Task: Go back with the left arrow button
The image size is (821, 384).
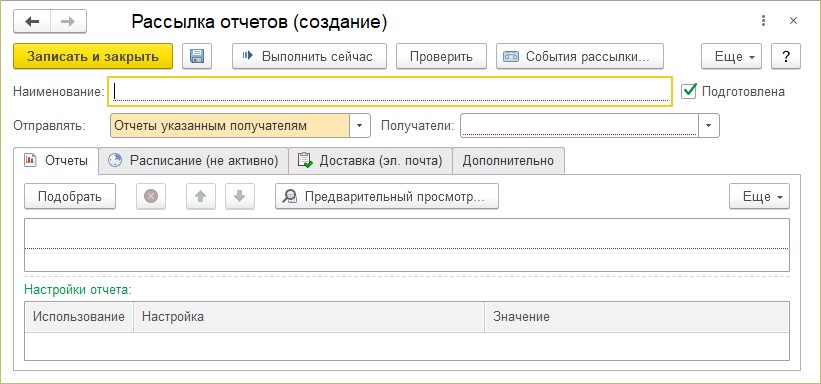Action: click(32, 21)
